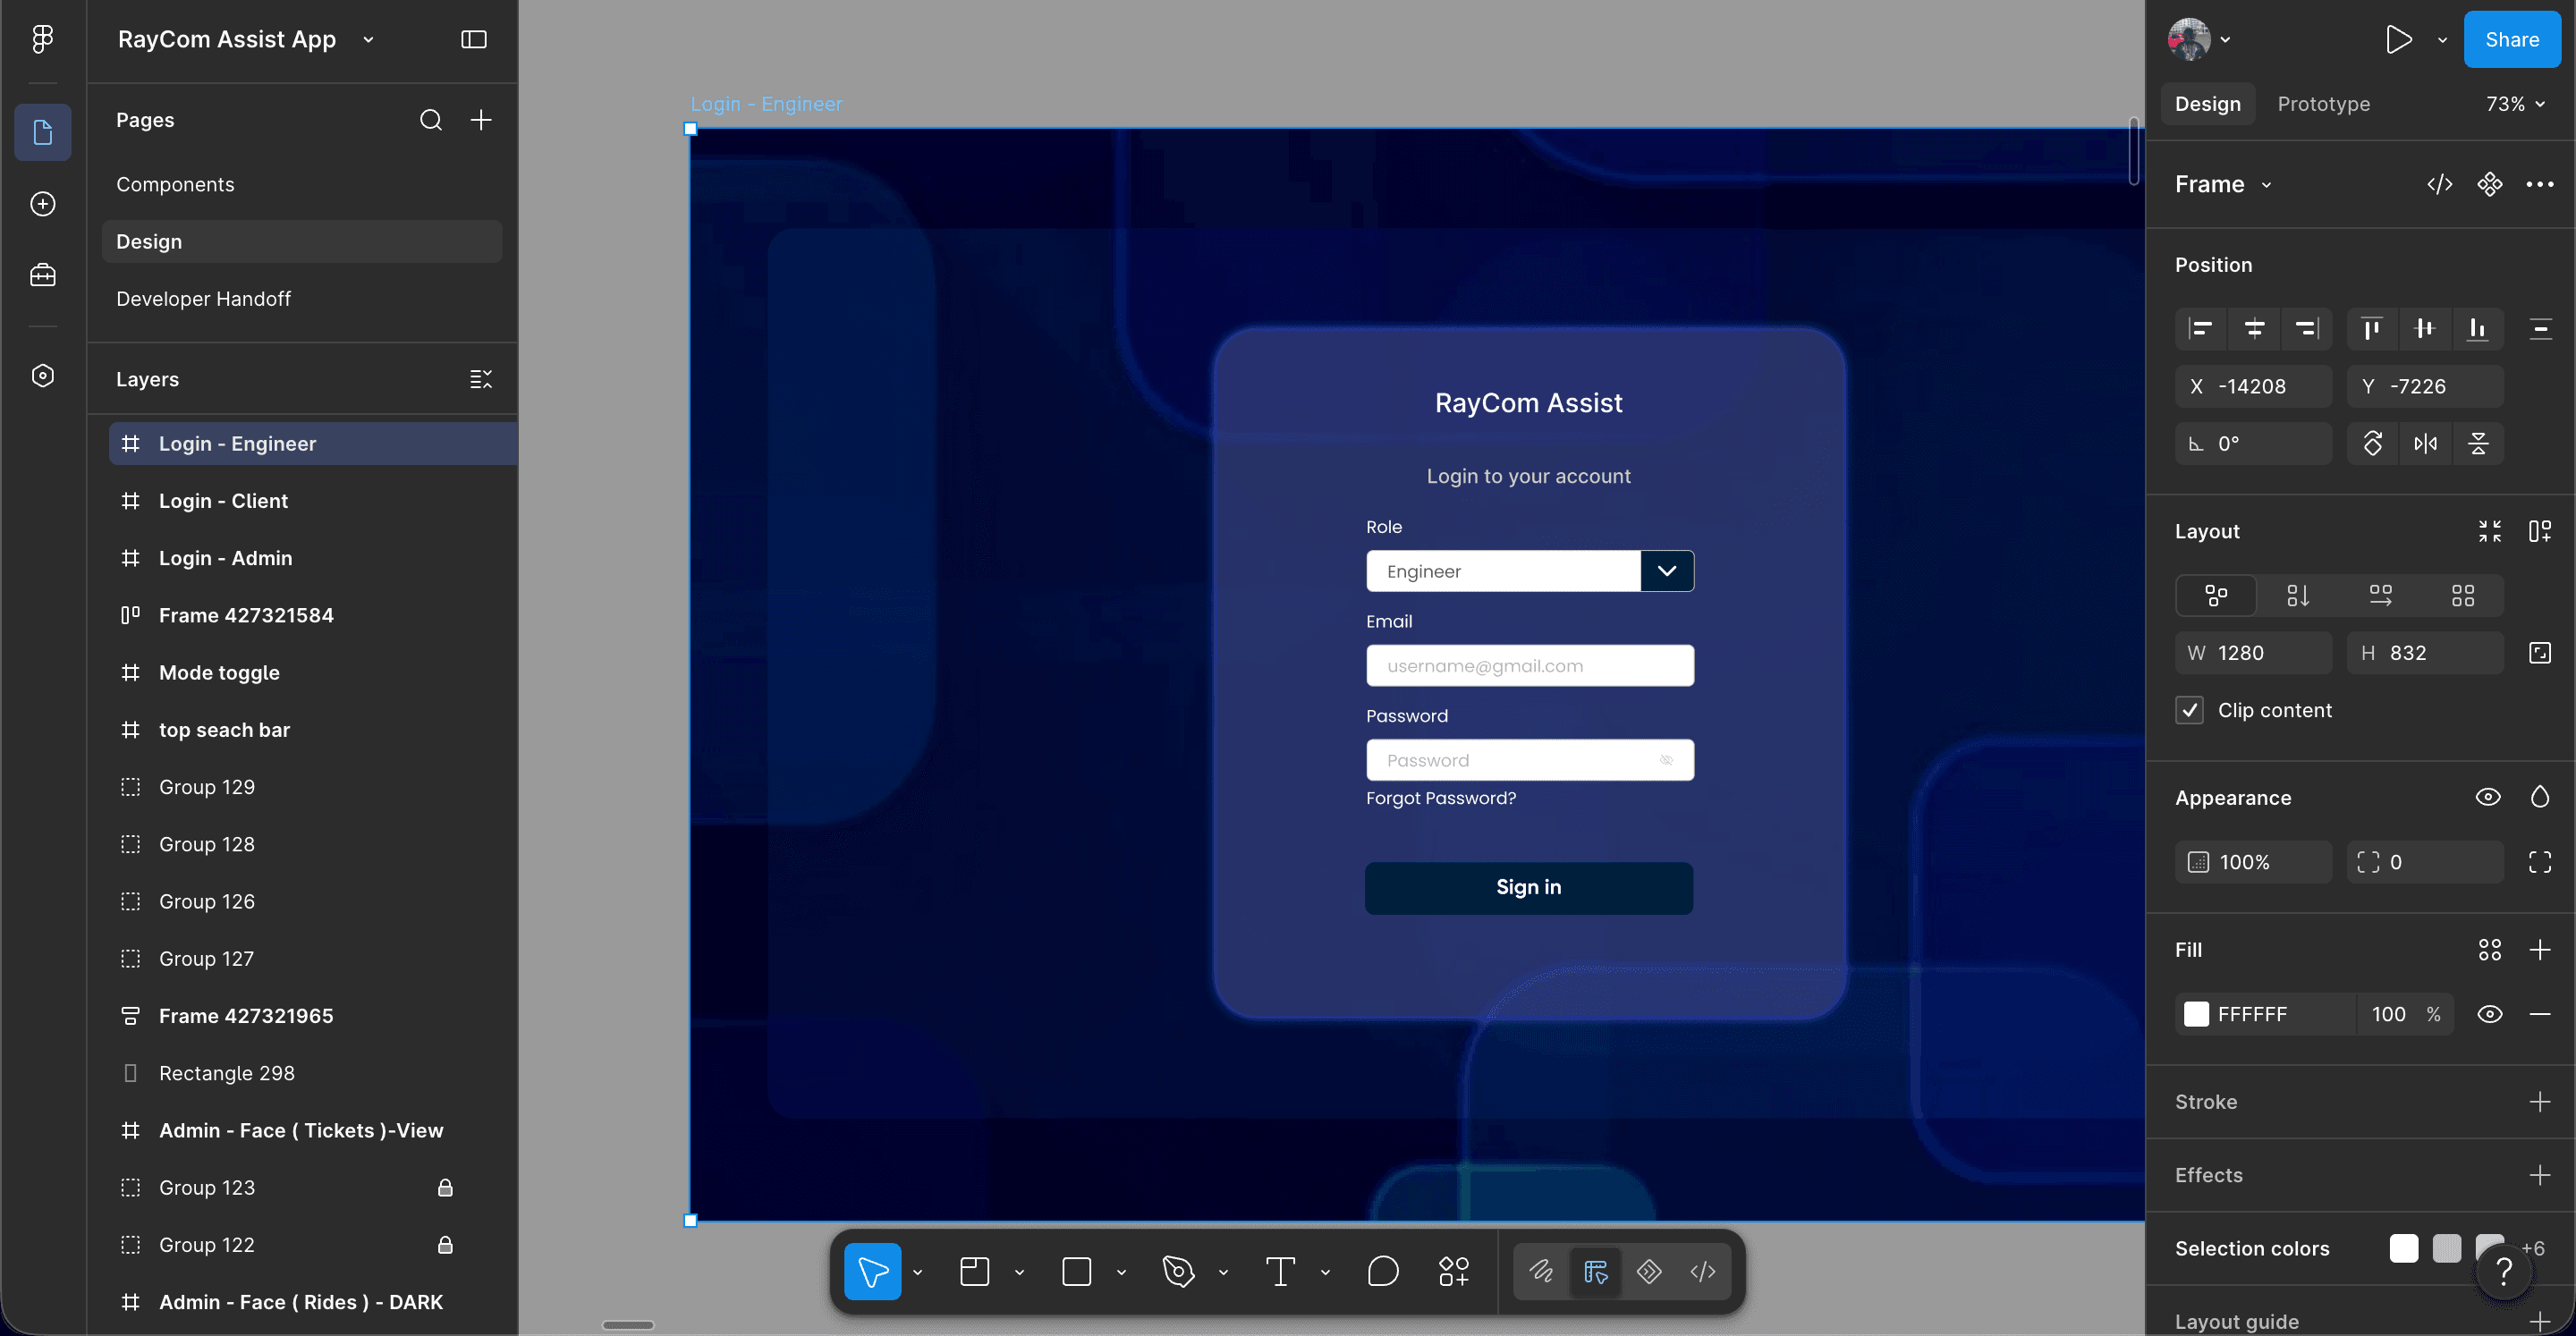
Task: Create component icon in Frame header
Action: tap(2489, 184)
